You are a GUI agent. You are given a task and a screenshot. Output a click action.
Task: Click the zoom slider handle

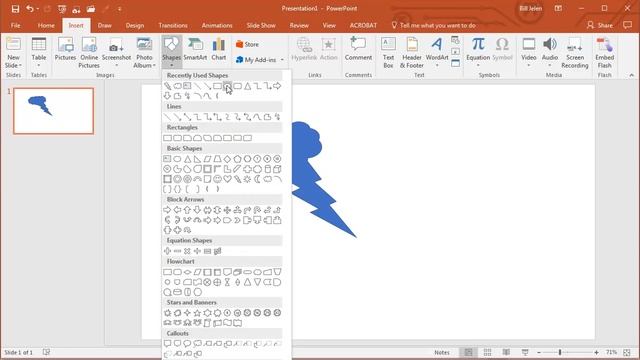click(x=560, y=352)
